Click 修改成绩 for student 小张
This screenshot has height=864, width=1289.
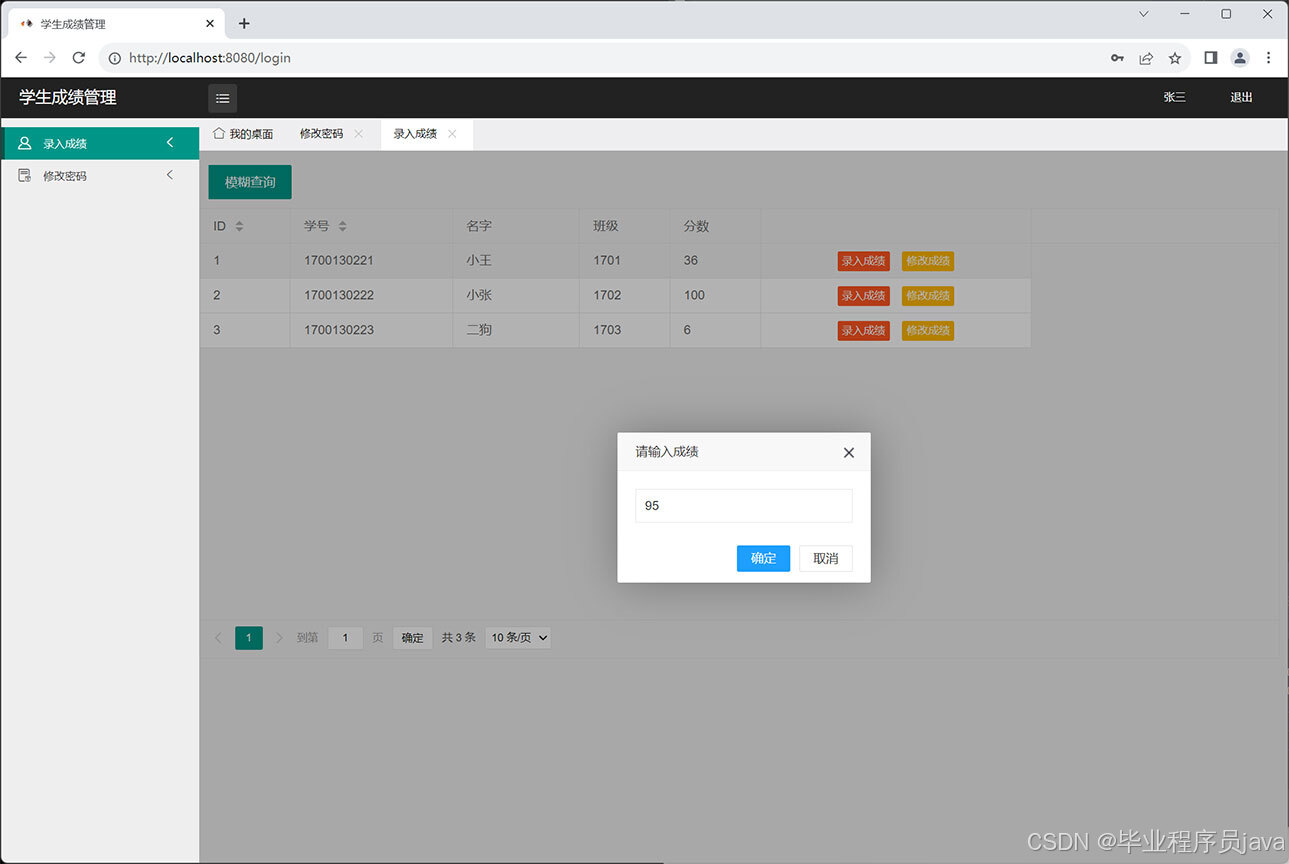[928, 296]
